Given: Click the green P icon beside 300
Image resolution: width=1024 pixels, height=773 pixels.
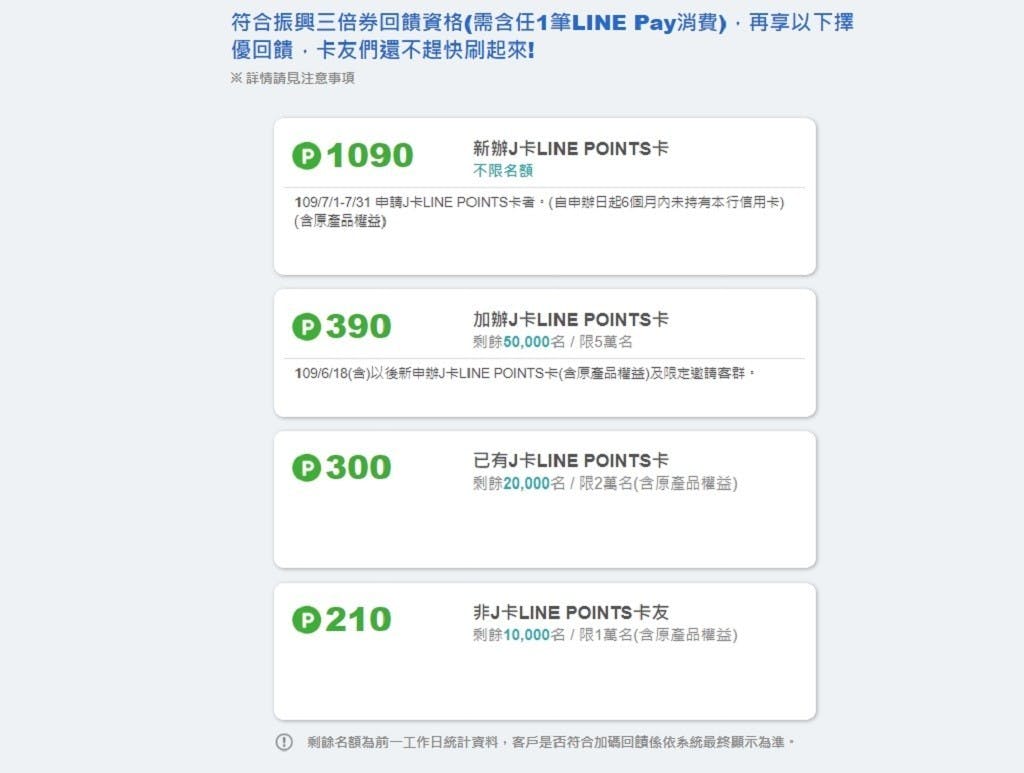Looking at the screenshot, I should pyautogui.click(x=306, y=468).
